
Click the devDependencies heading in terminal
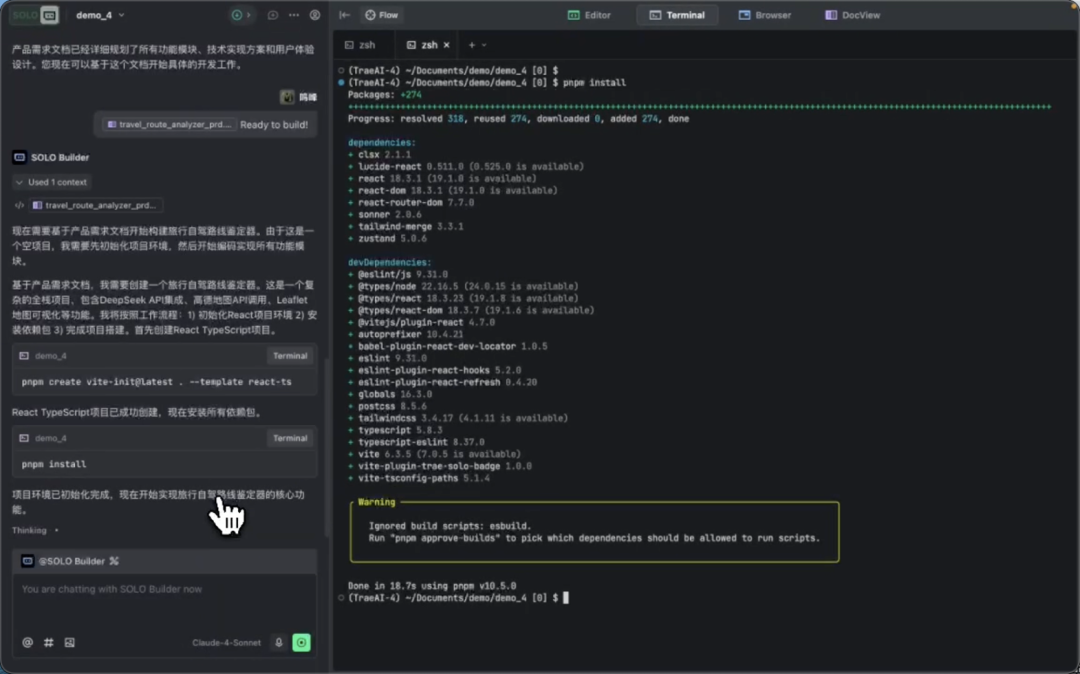point(389,262)
